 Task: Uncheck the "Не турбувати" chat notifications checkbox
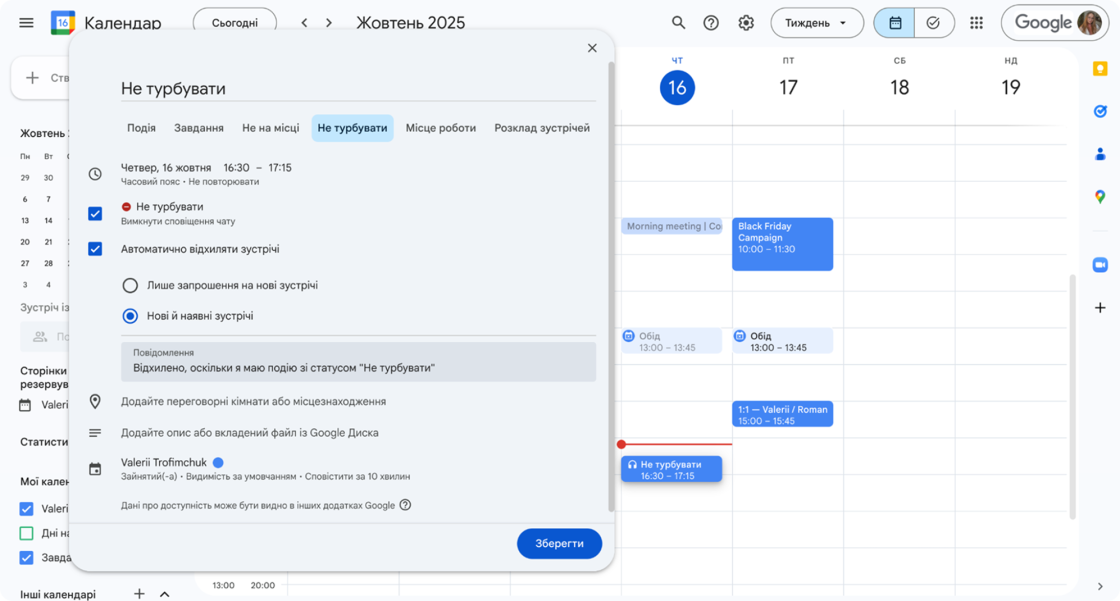coord(95,213)
